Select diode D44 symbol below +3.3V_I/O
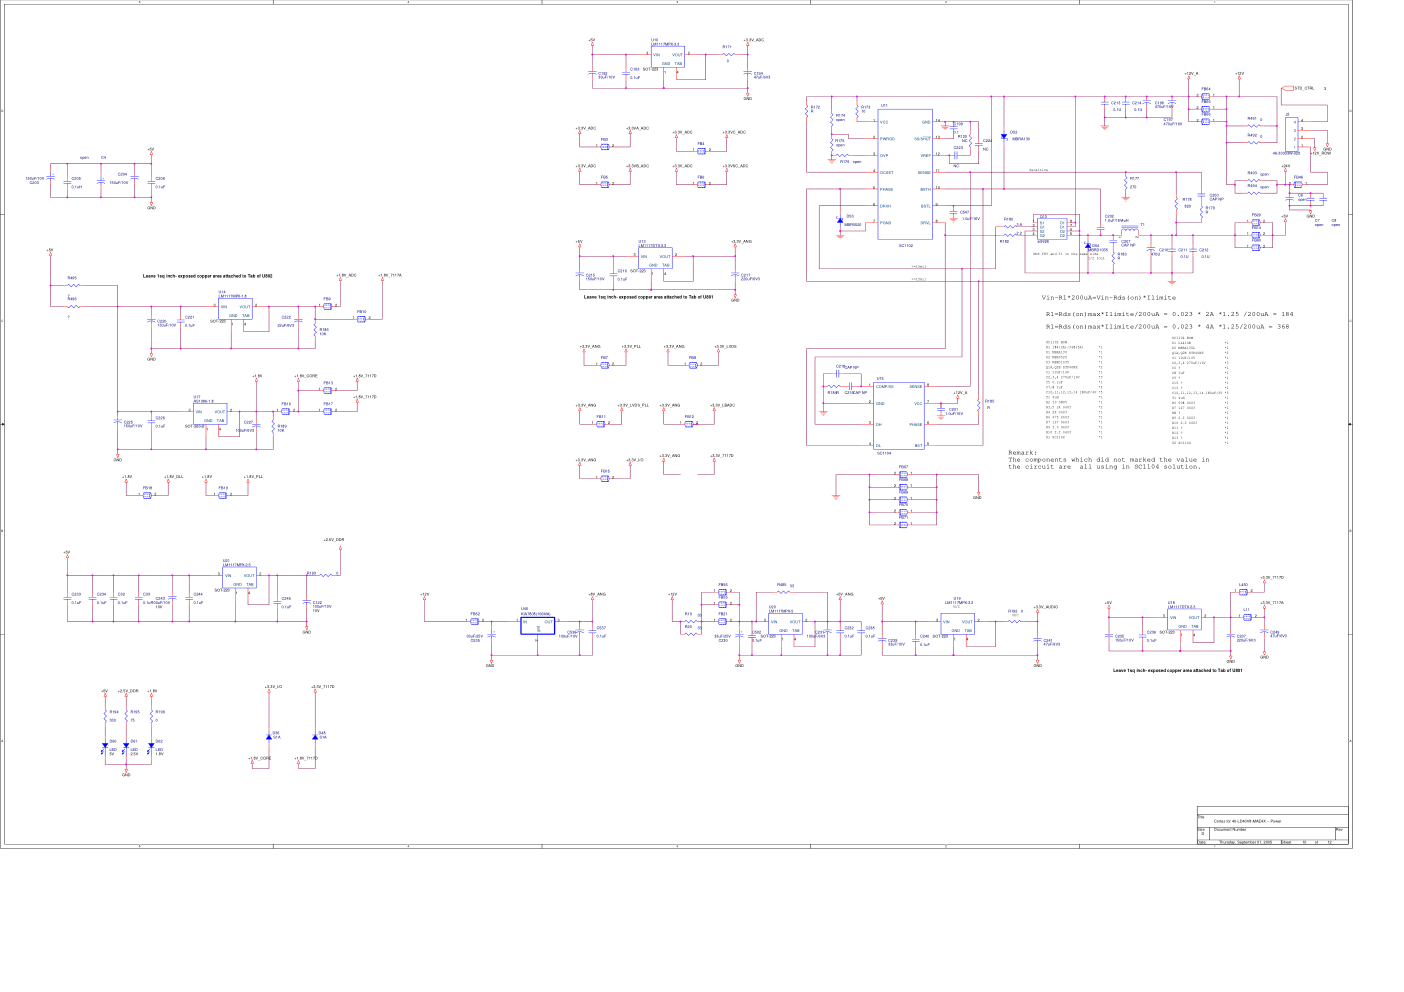Viewport: 1404px width, 992px height. coord(269,736)
